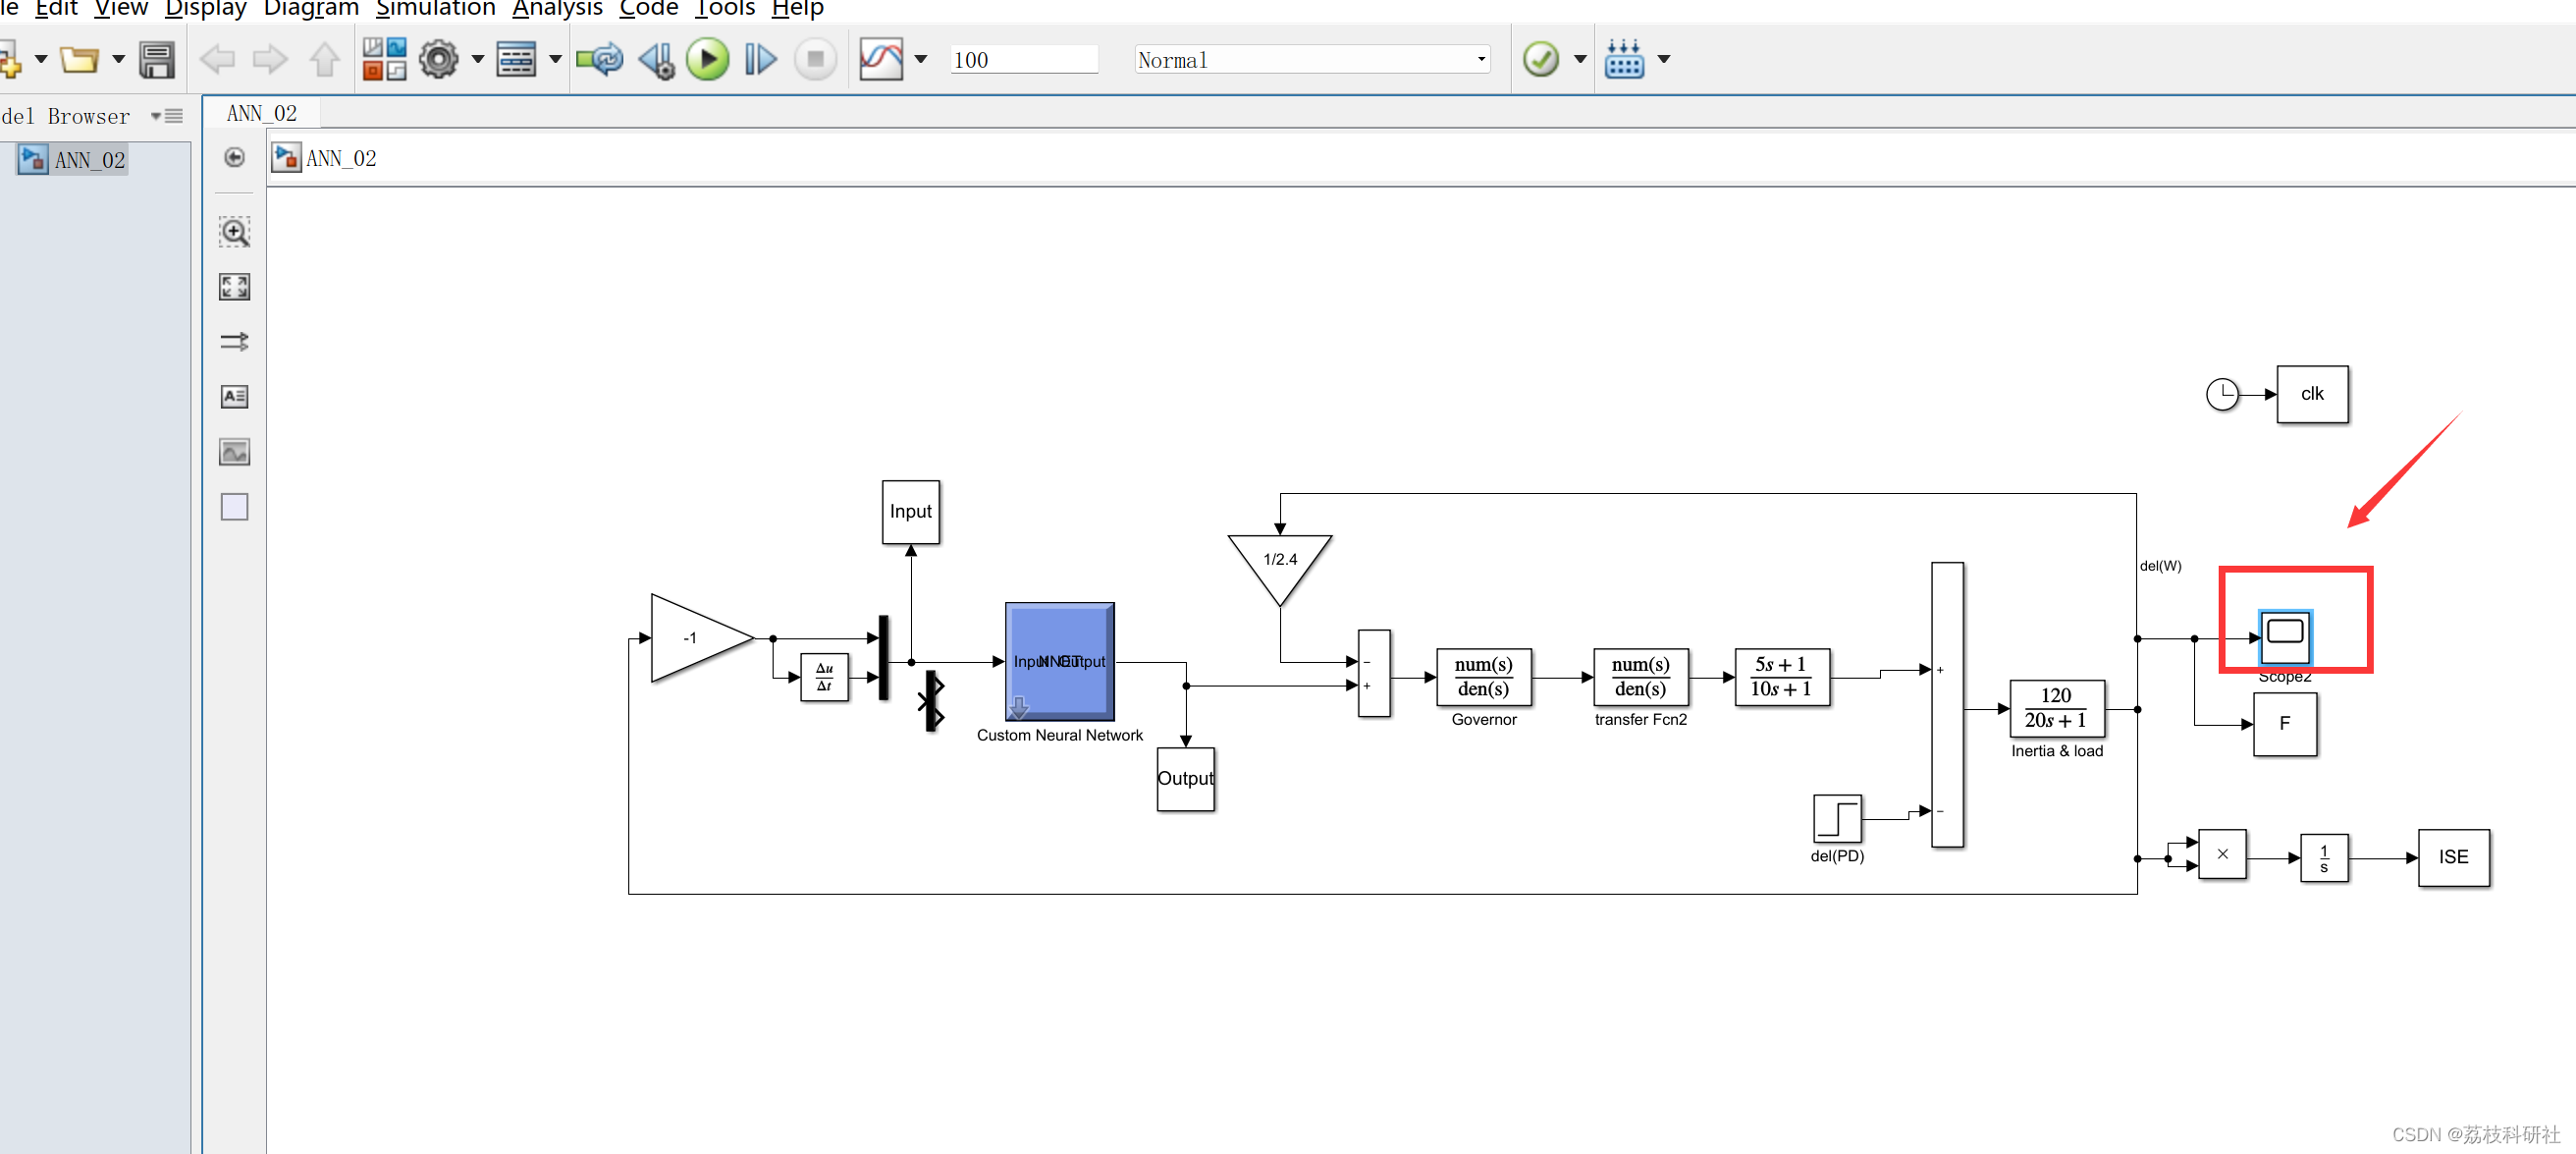Viewport: 2576px width, 1154px height.
Task: Toggle the Hide/Show Explorer Bar arrow
Action: [x=234, y=157]
